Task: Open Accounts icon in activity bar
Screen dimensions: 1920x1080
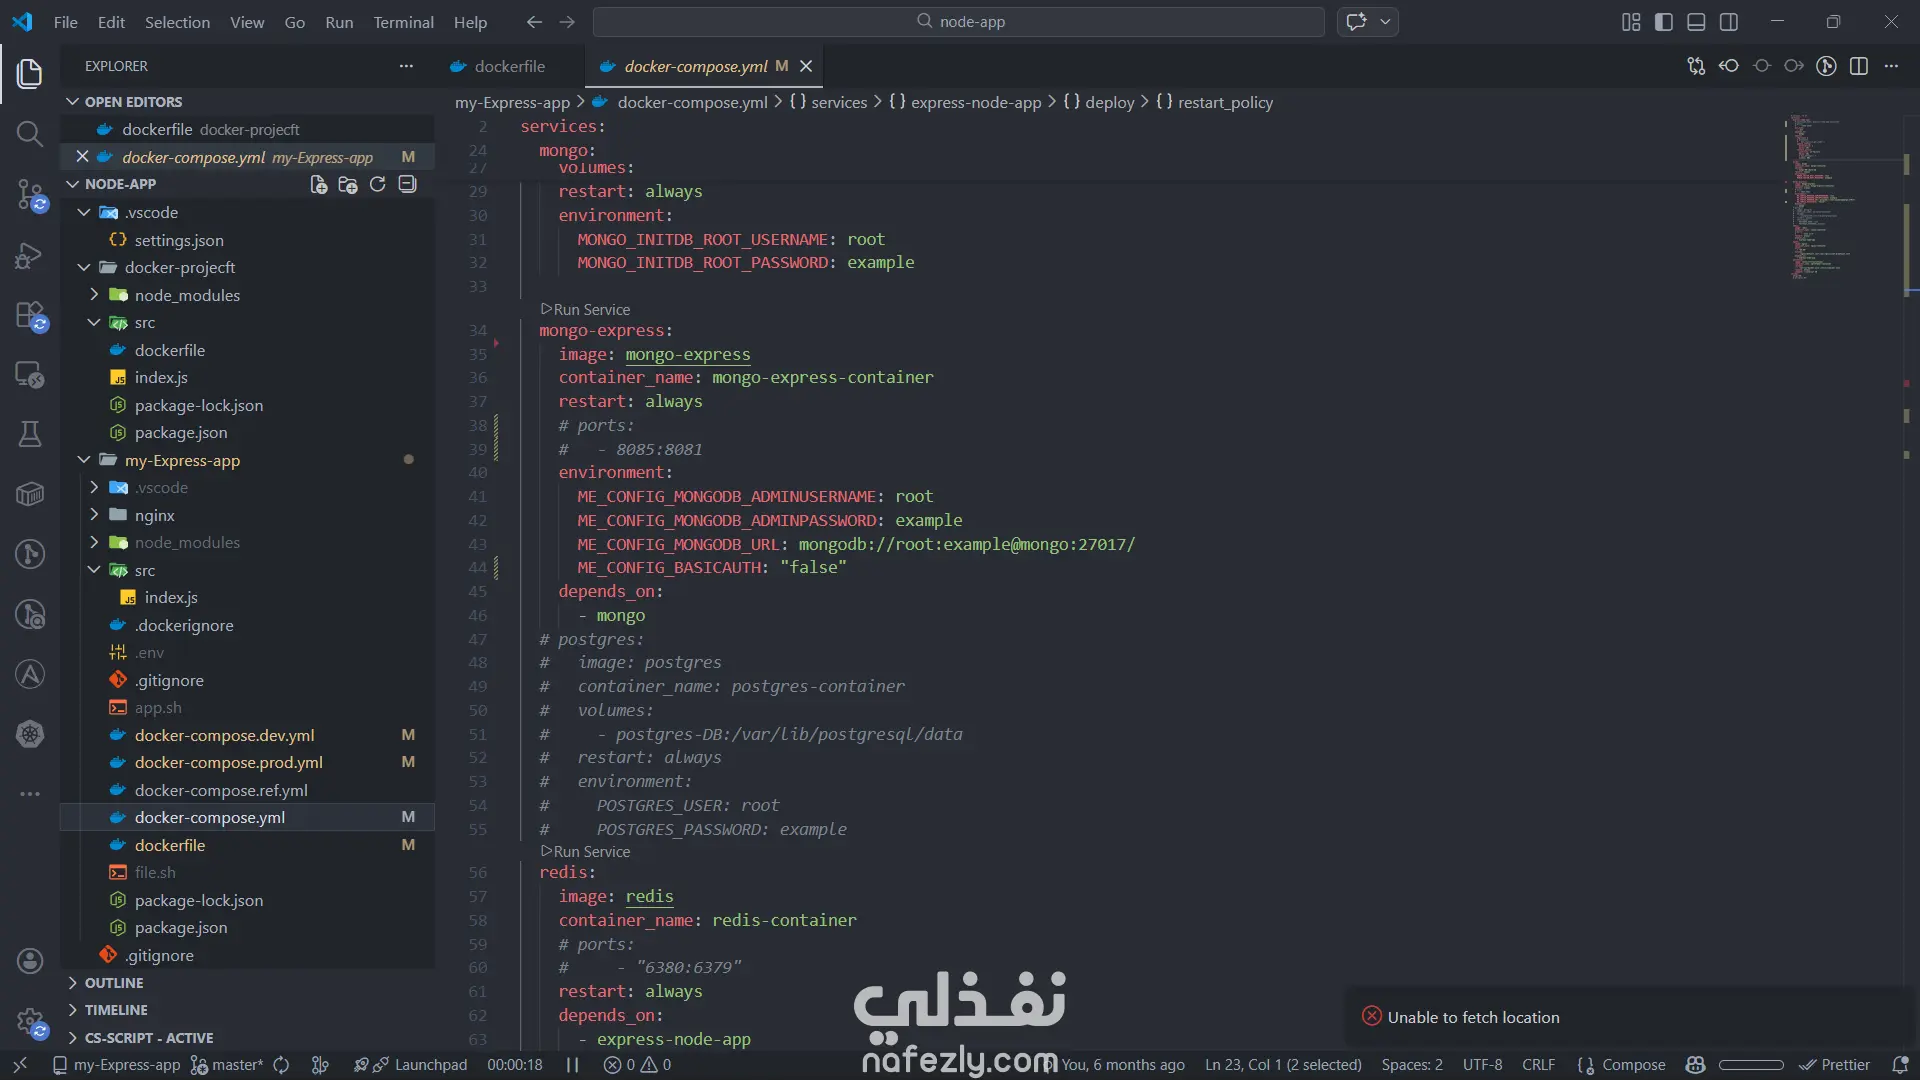Action: point(30,961)
